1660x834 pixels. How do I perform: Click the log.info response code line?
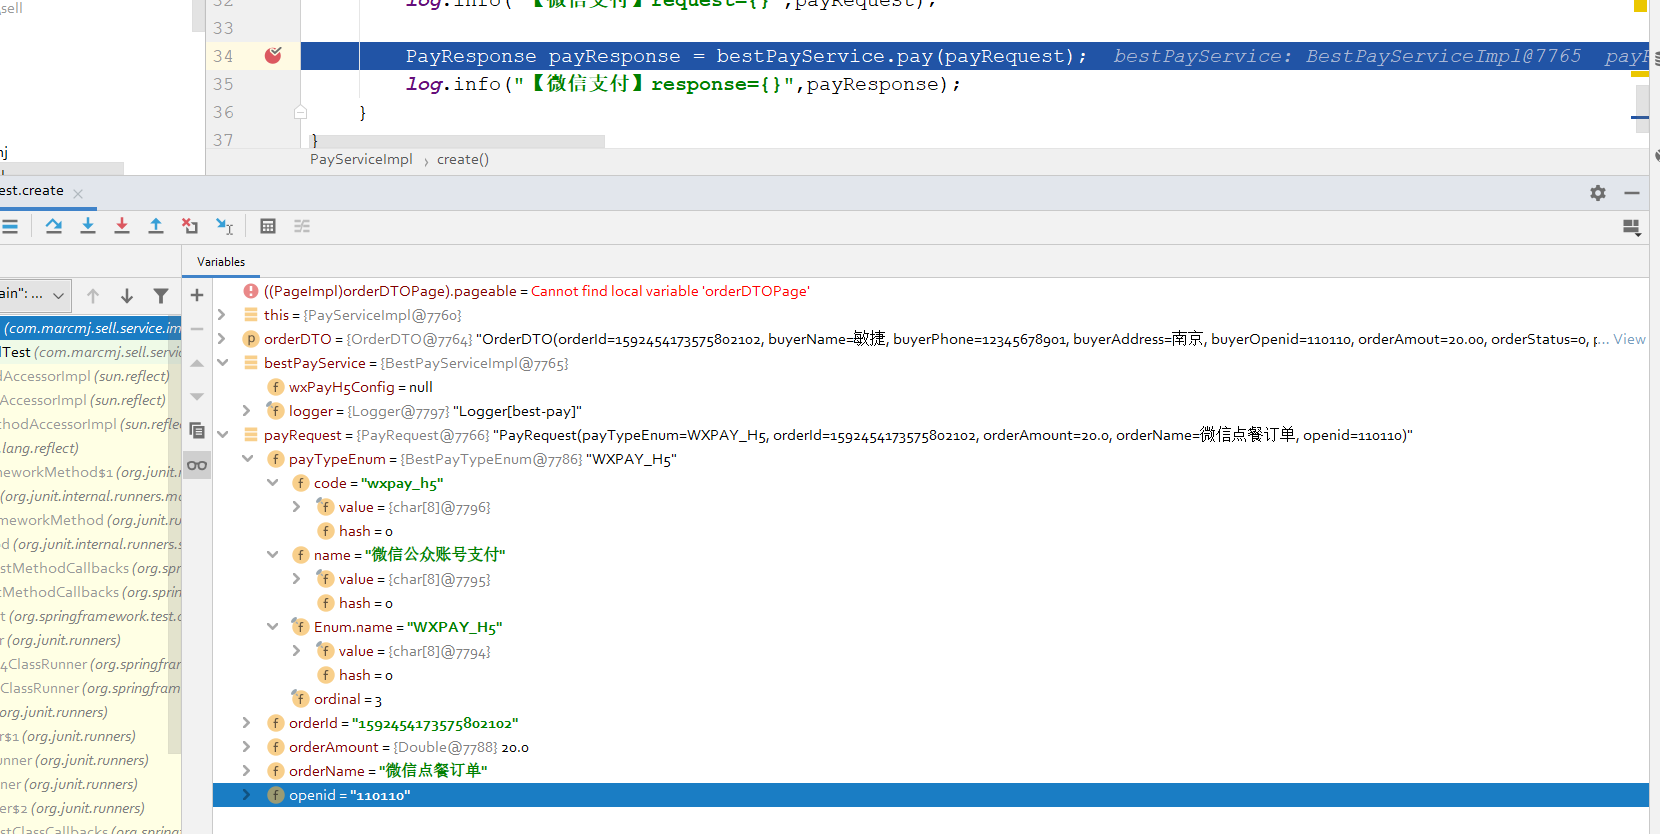click(x=683, y=84)
